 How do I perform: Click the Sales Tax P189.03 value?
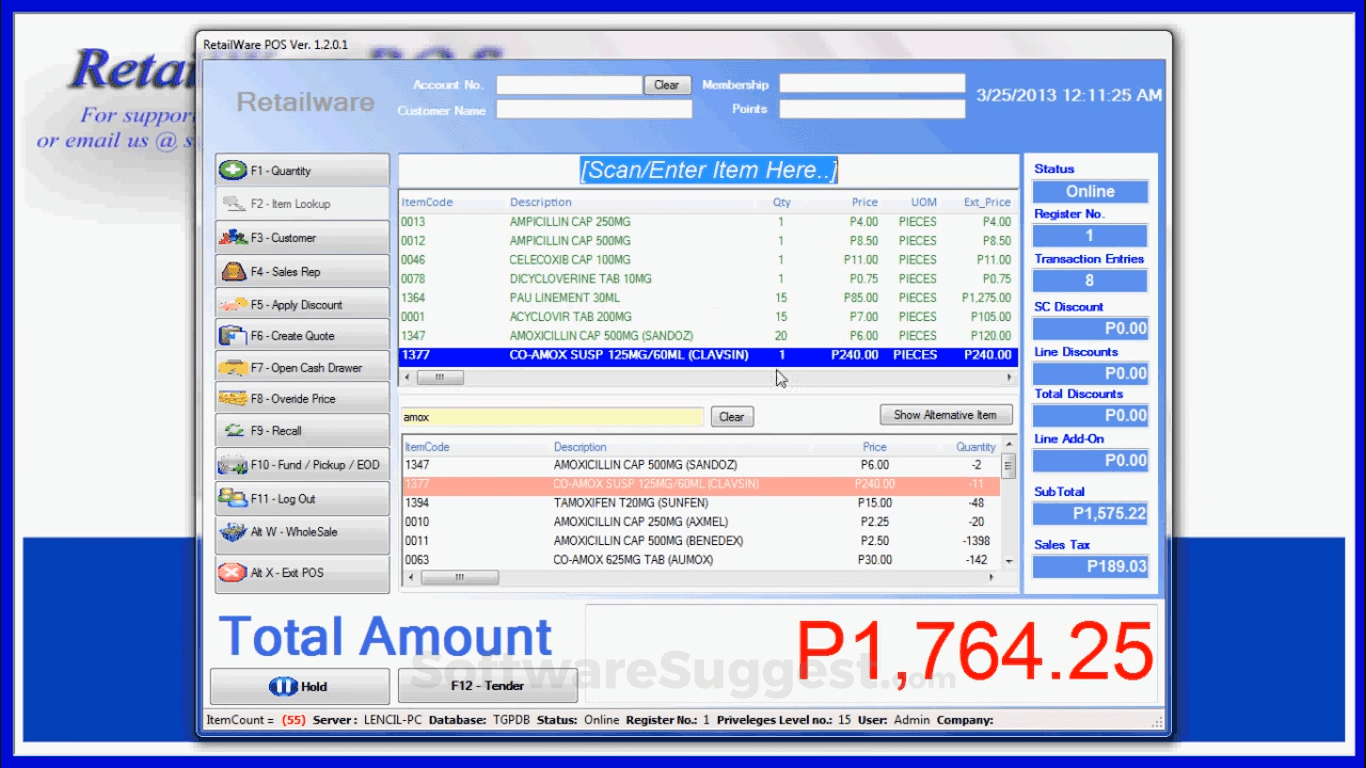(x=1090, y=566)
